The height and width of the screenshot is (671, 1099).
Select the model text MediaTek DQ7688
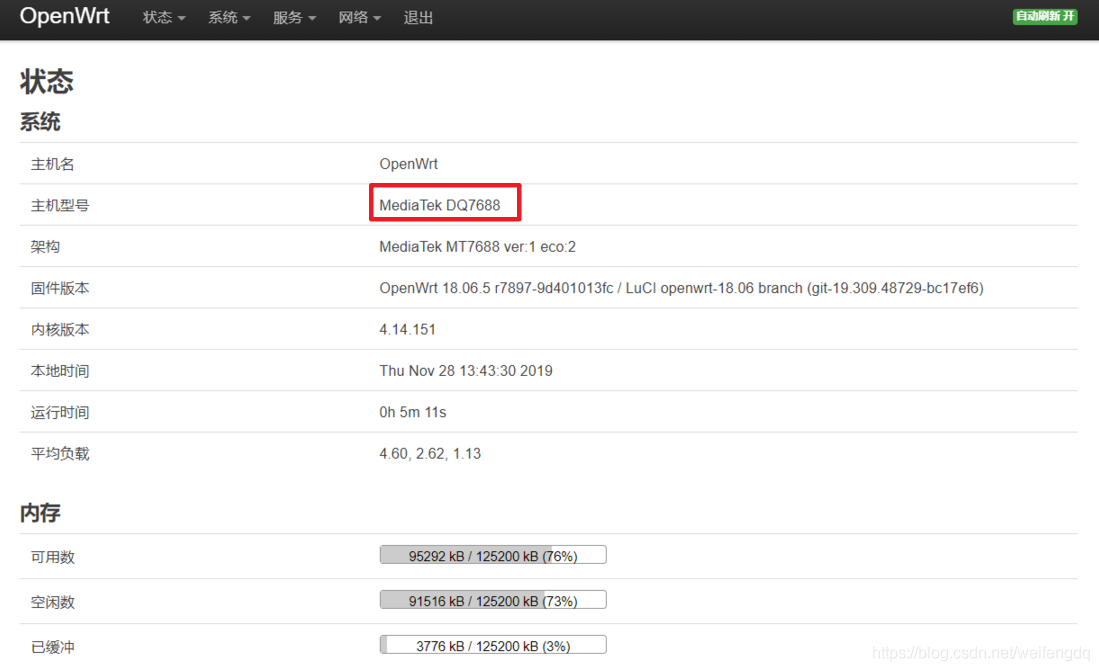pyautogui.click(x=439, y=205)
